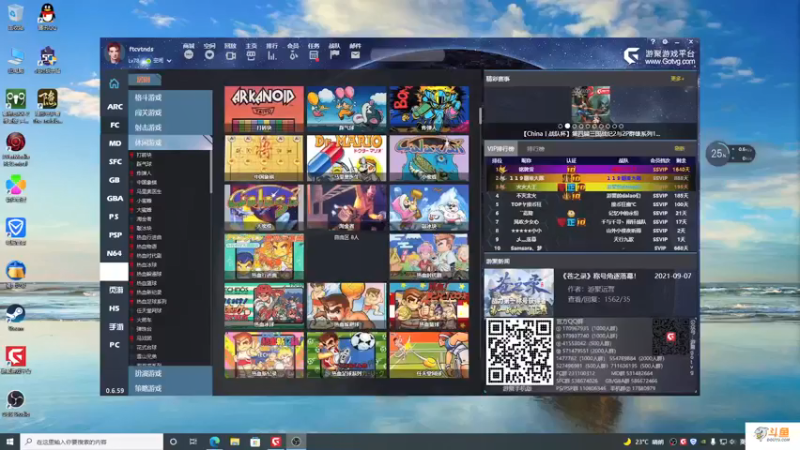Switch to the VIP排行榜 tab
The image size is (800, 450).
point(501,148)
